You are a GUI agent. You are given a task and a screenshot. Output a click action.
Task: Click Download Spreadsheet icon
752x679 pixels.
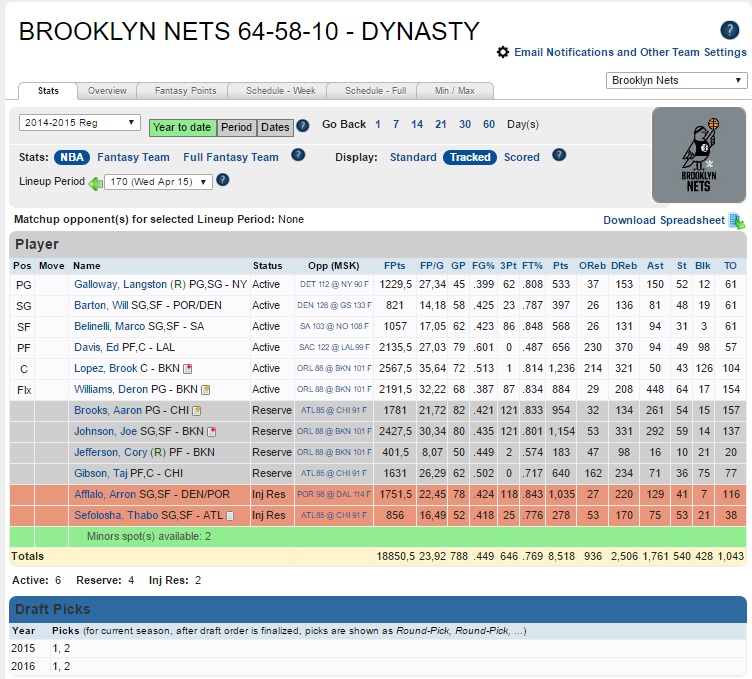(x=737, y=221)
